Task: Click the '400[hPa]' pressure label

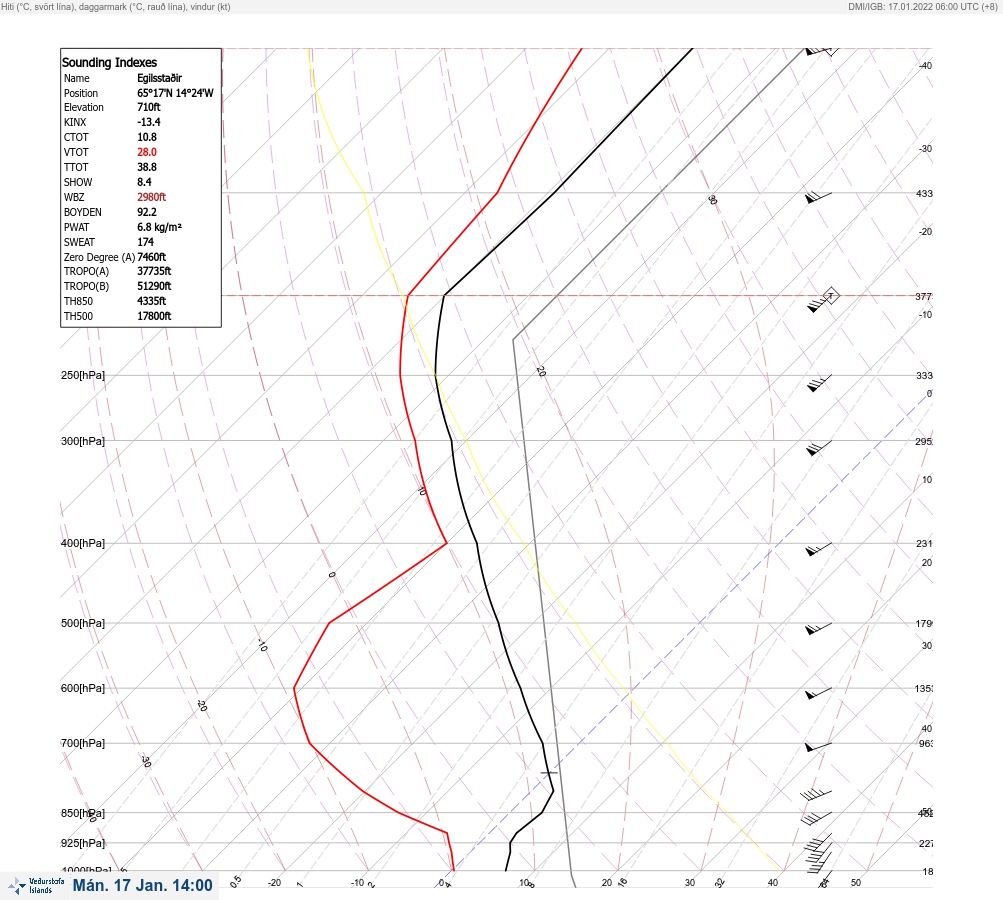Action: [x=83, y=543]
